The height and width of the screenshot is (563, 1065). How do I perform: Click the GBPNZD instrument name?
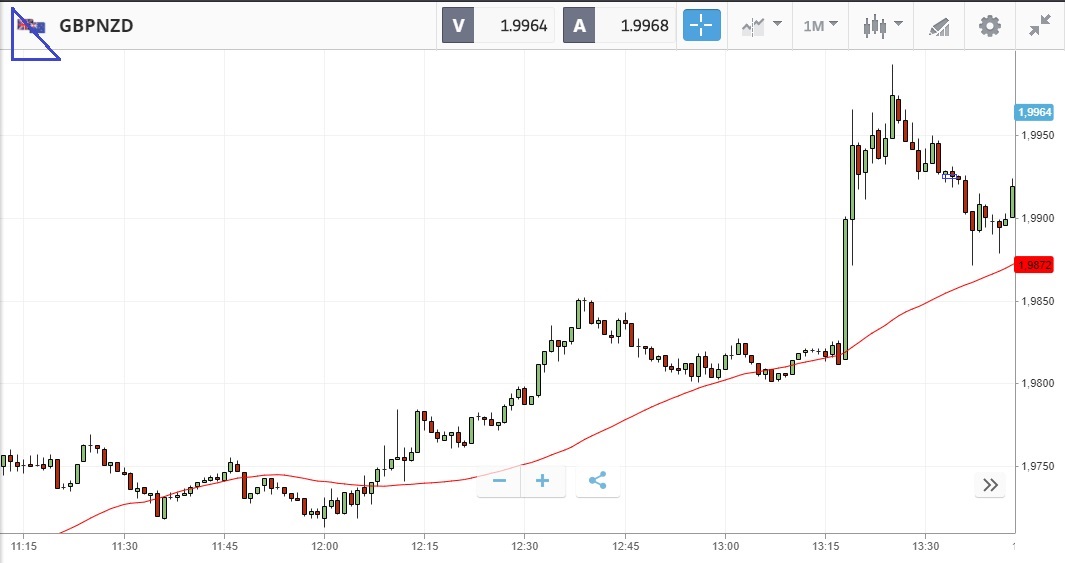coord(96,25)
